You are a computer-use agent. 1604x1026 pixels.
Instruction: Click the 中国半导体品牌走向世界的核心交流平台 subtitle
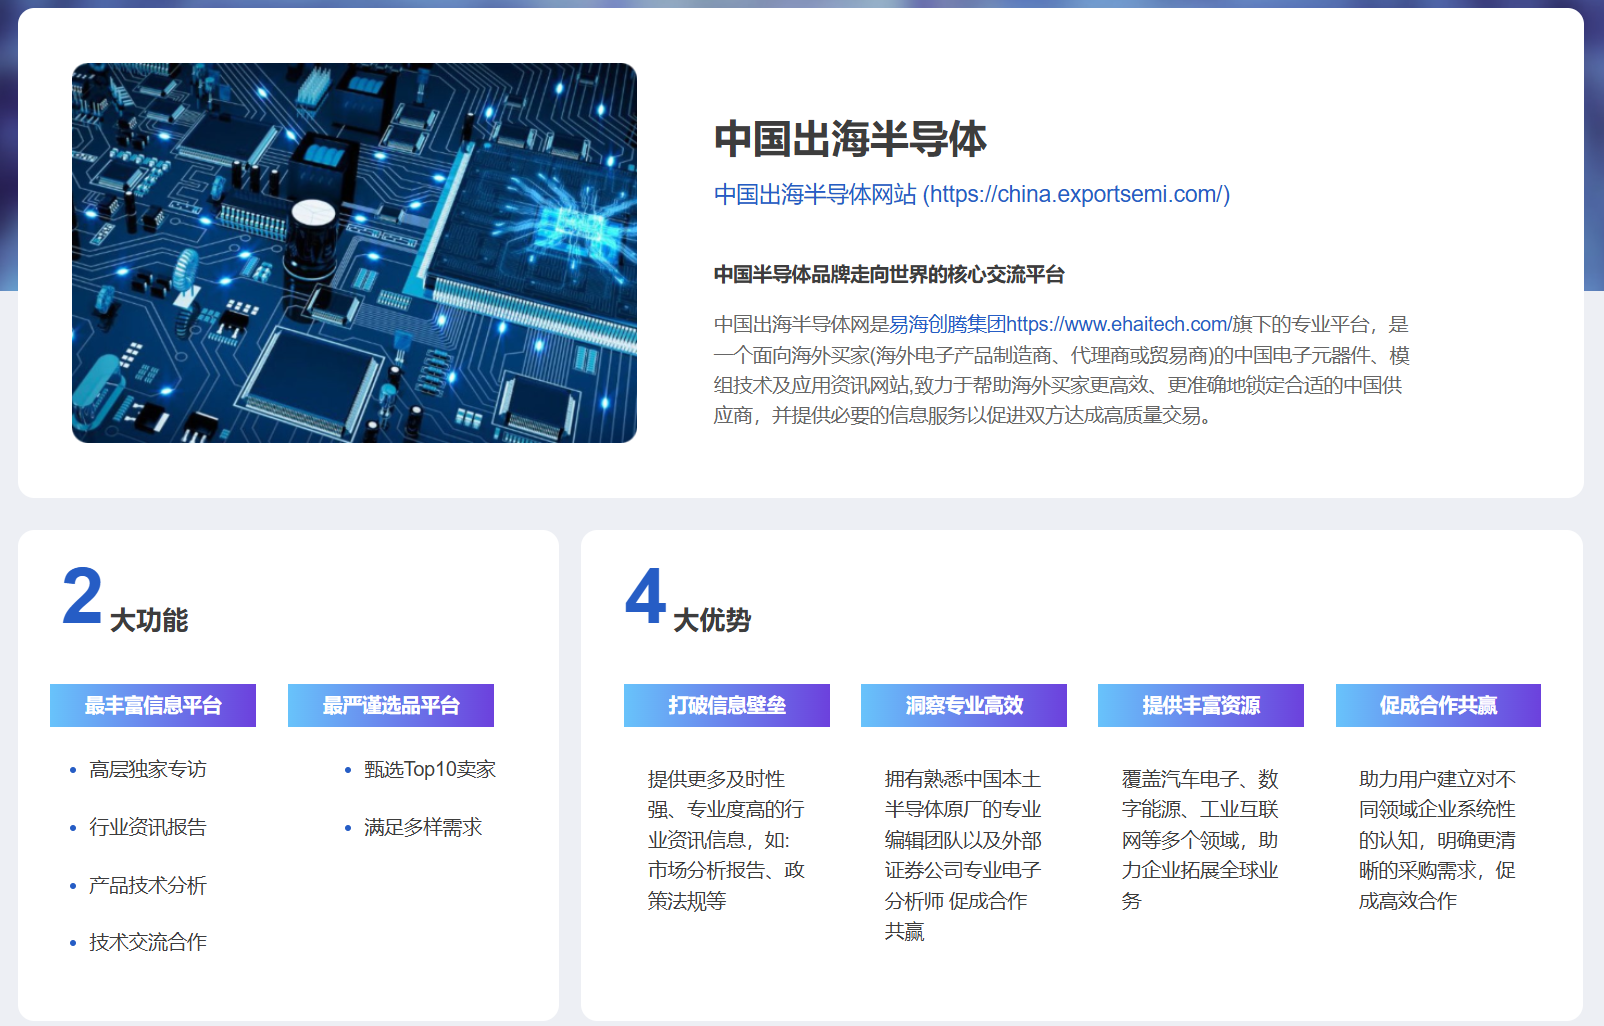[x=888, y=275]
